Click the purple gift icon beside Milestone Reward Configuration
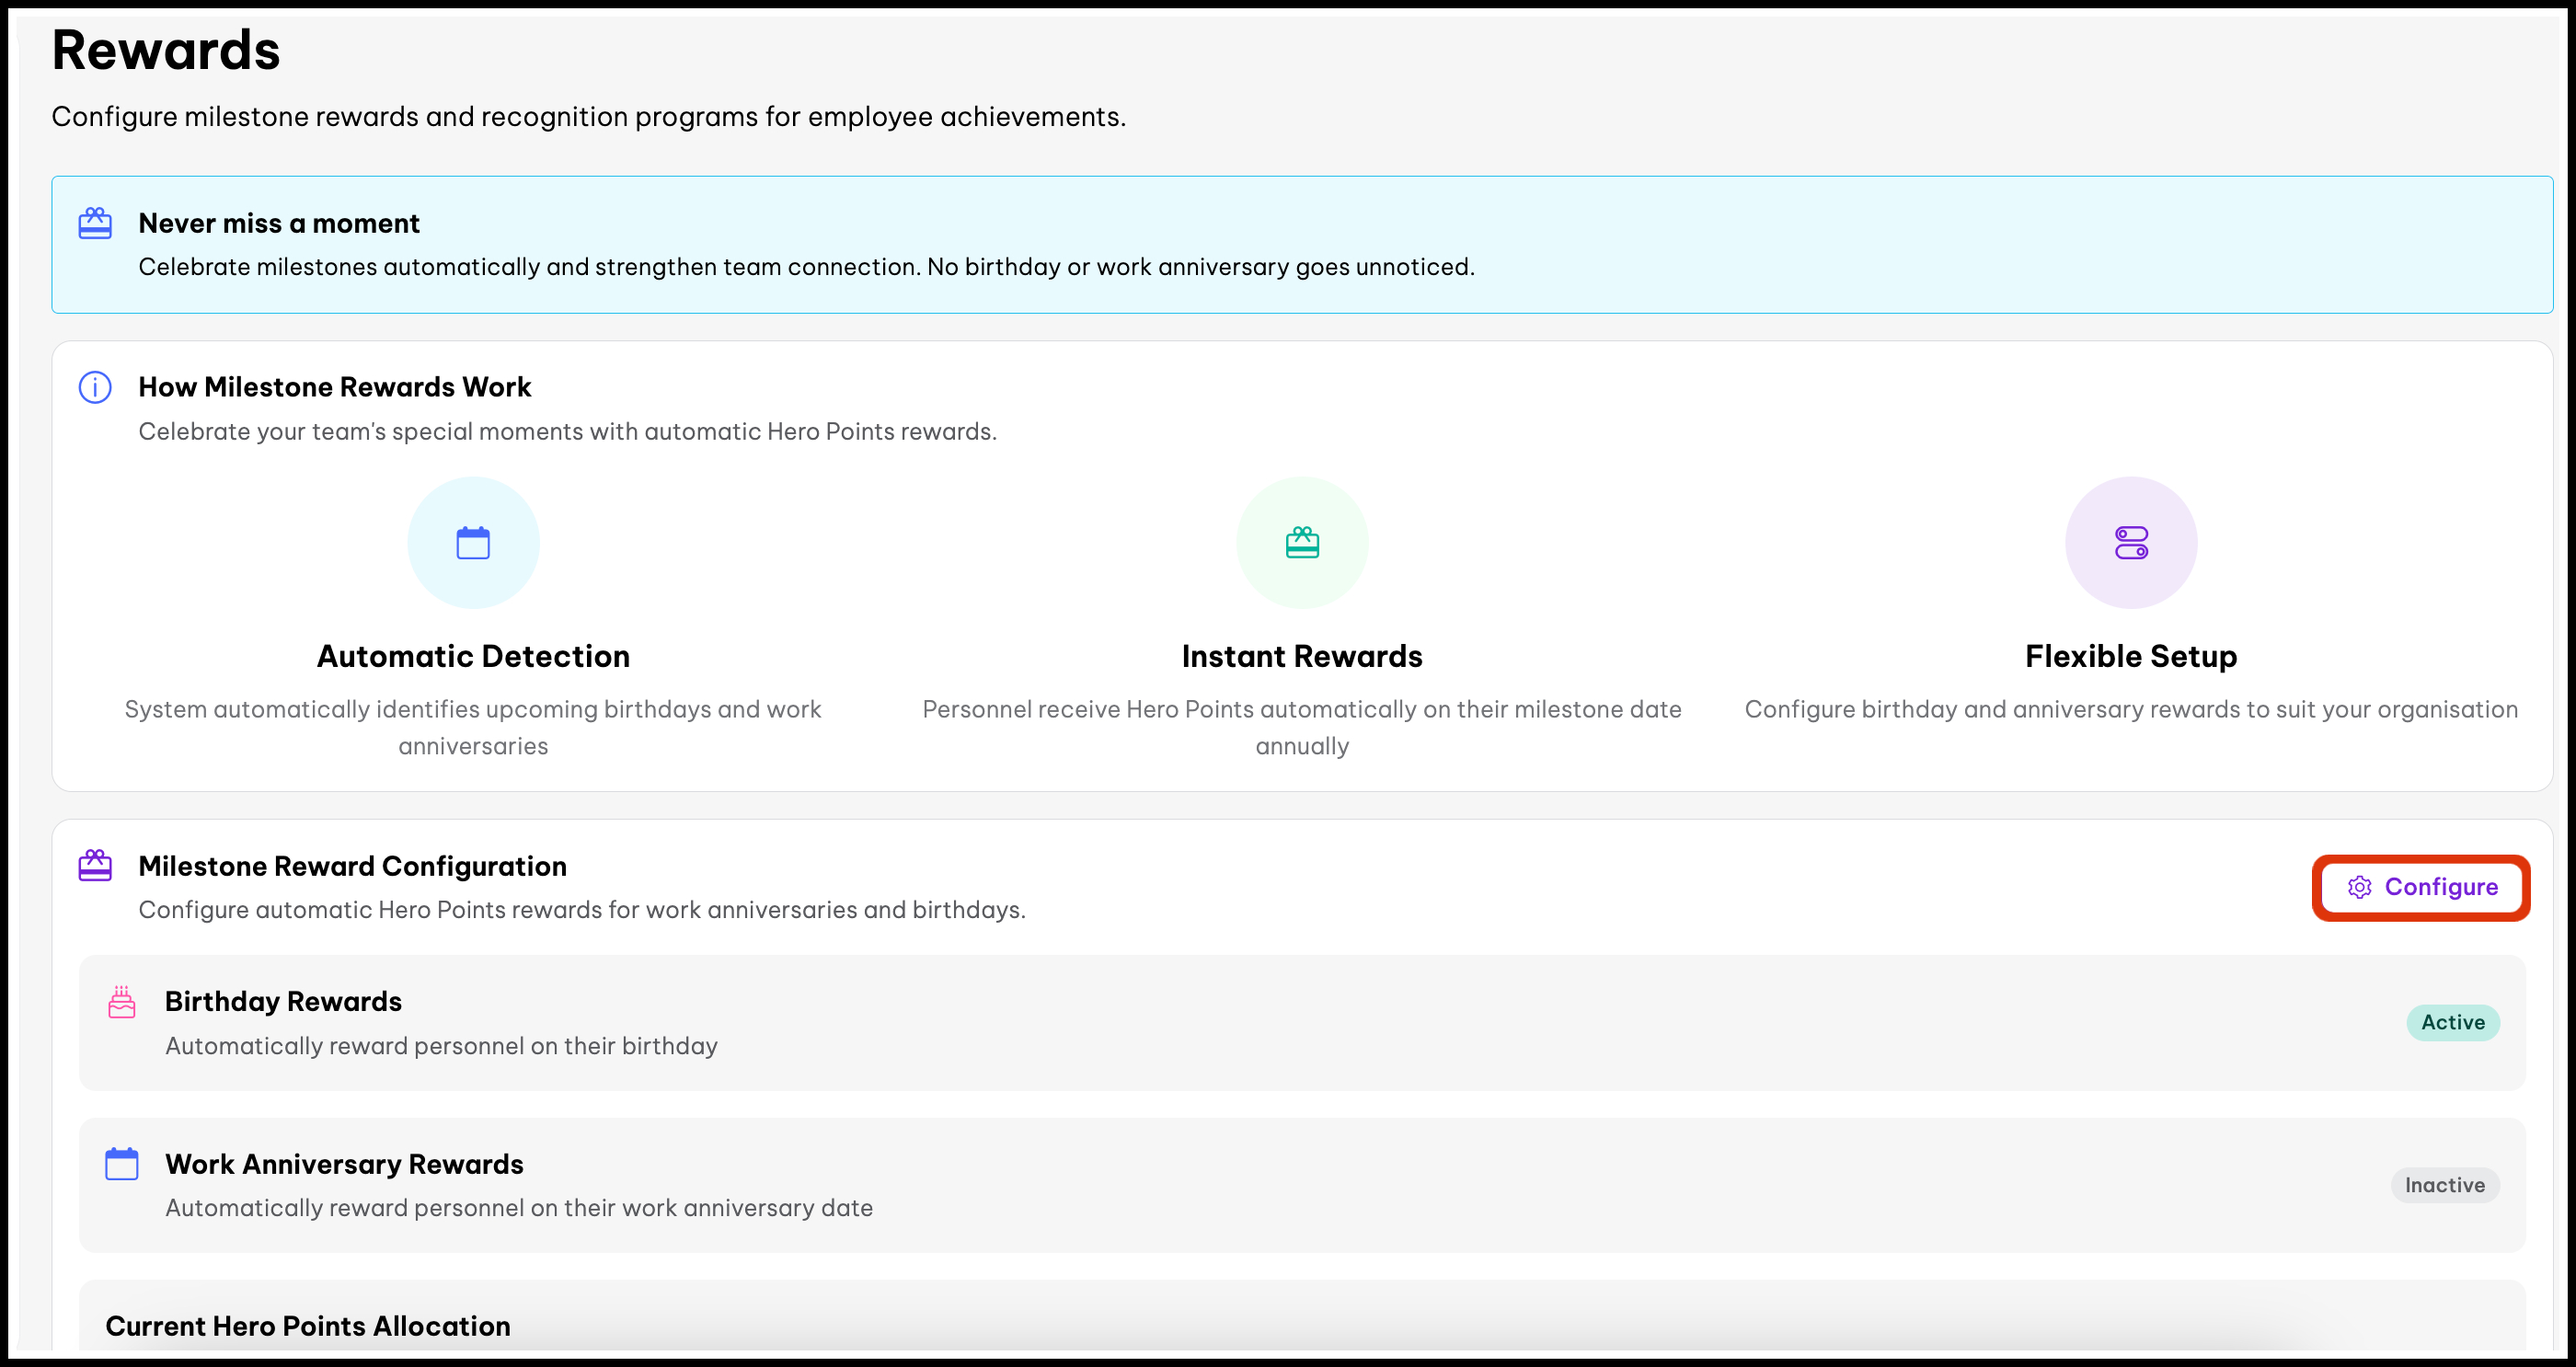This screenshot has height=1367, width=2576. click(x=95, y=866)
